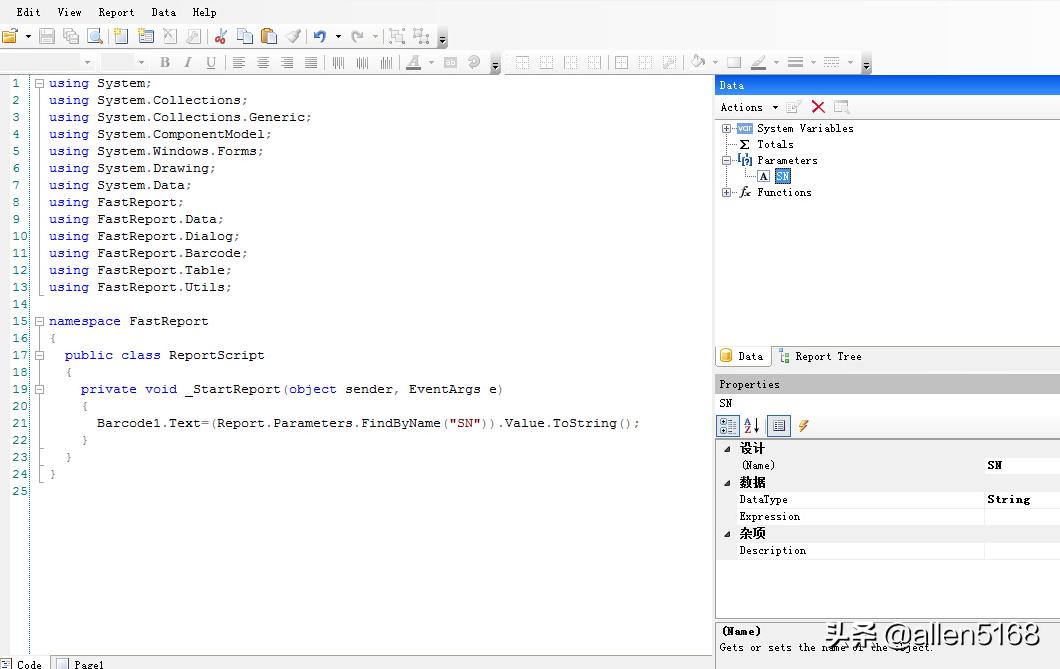
Task: Open Property Pages icon in Properties
Action: coord(779,426)
